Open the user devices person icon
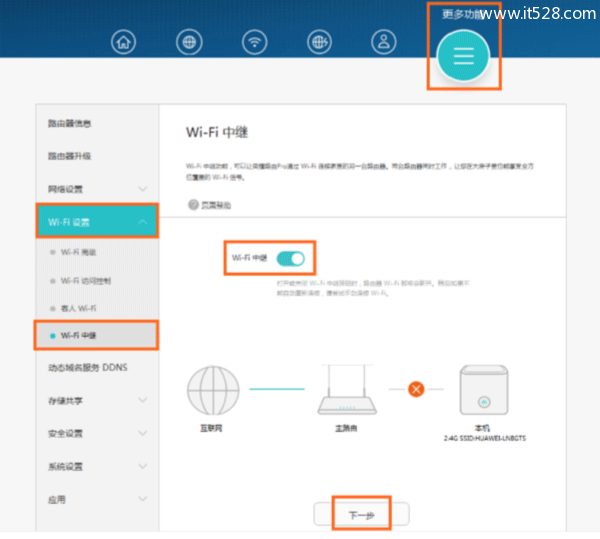This screenshot has height=539, width=600. coord(384,42)
